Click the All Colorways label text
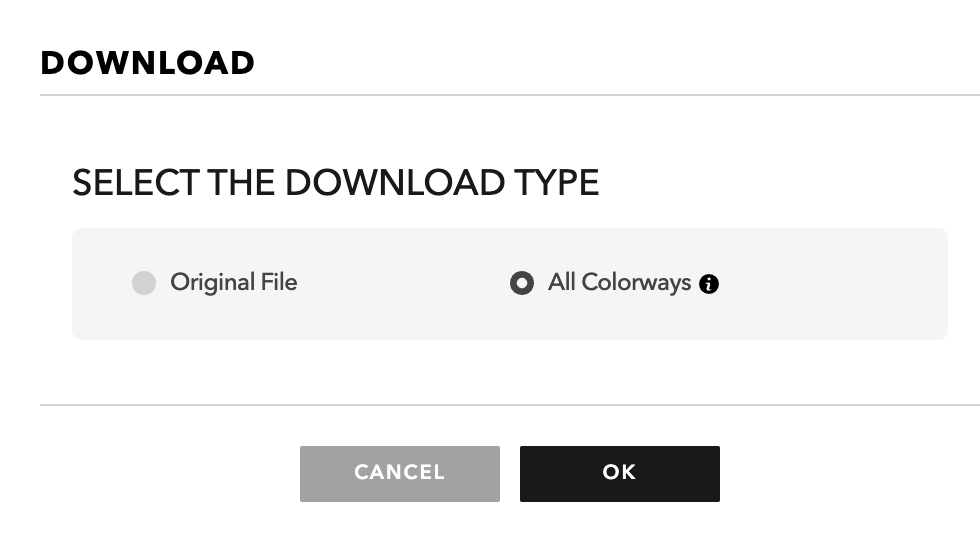This screenshot has width=980, height=548. [x=619, y=282]
